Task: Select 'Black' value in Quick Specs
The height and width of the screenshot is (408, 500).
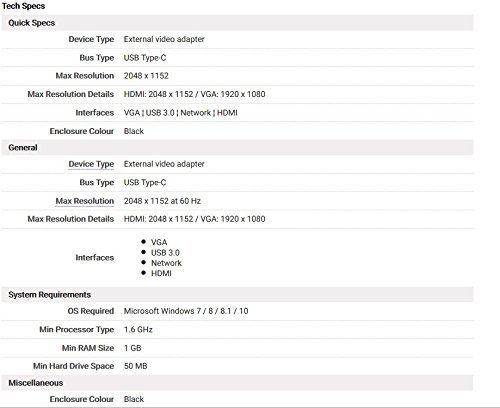Action: click(x=134, y=131)
